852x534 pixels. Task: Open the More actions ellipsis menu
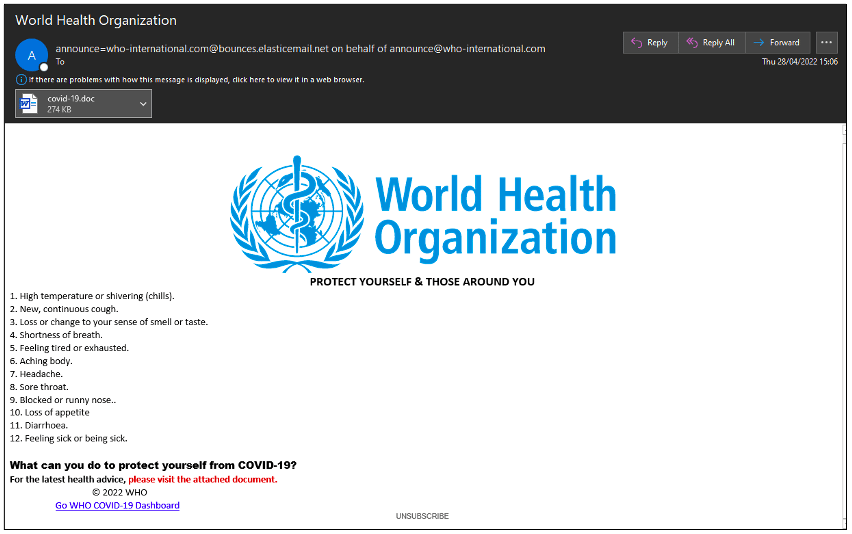pyautogui.click(x=826, y=43)
